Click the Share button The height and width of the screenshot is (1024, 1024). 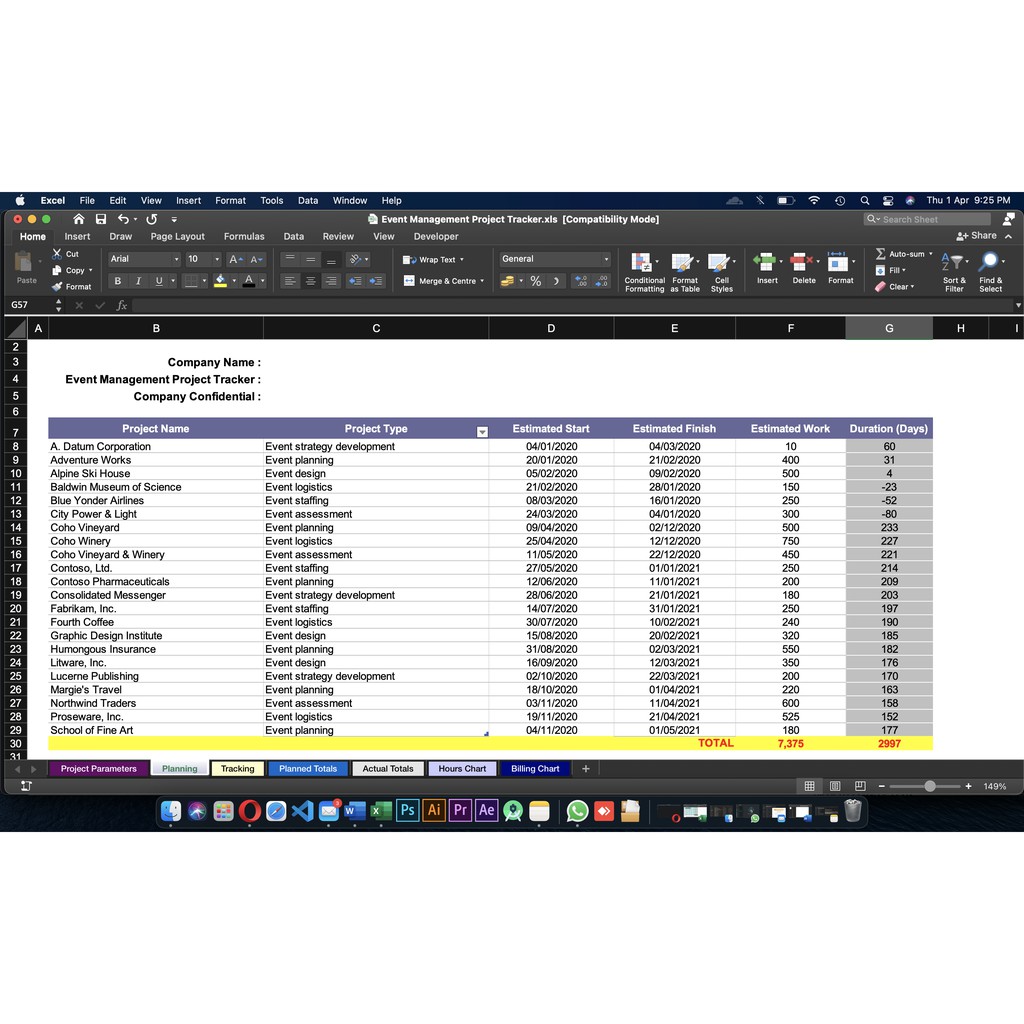[x=977, y=236]
